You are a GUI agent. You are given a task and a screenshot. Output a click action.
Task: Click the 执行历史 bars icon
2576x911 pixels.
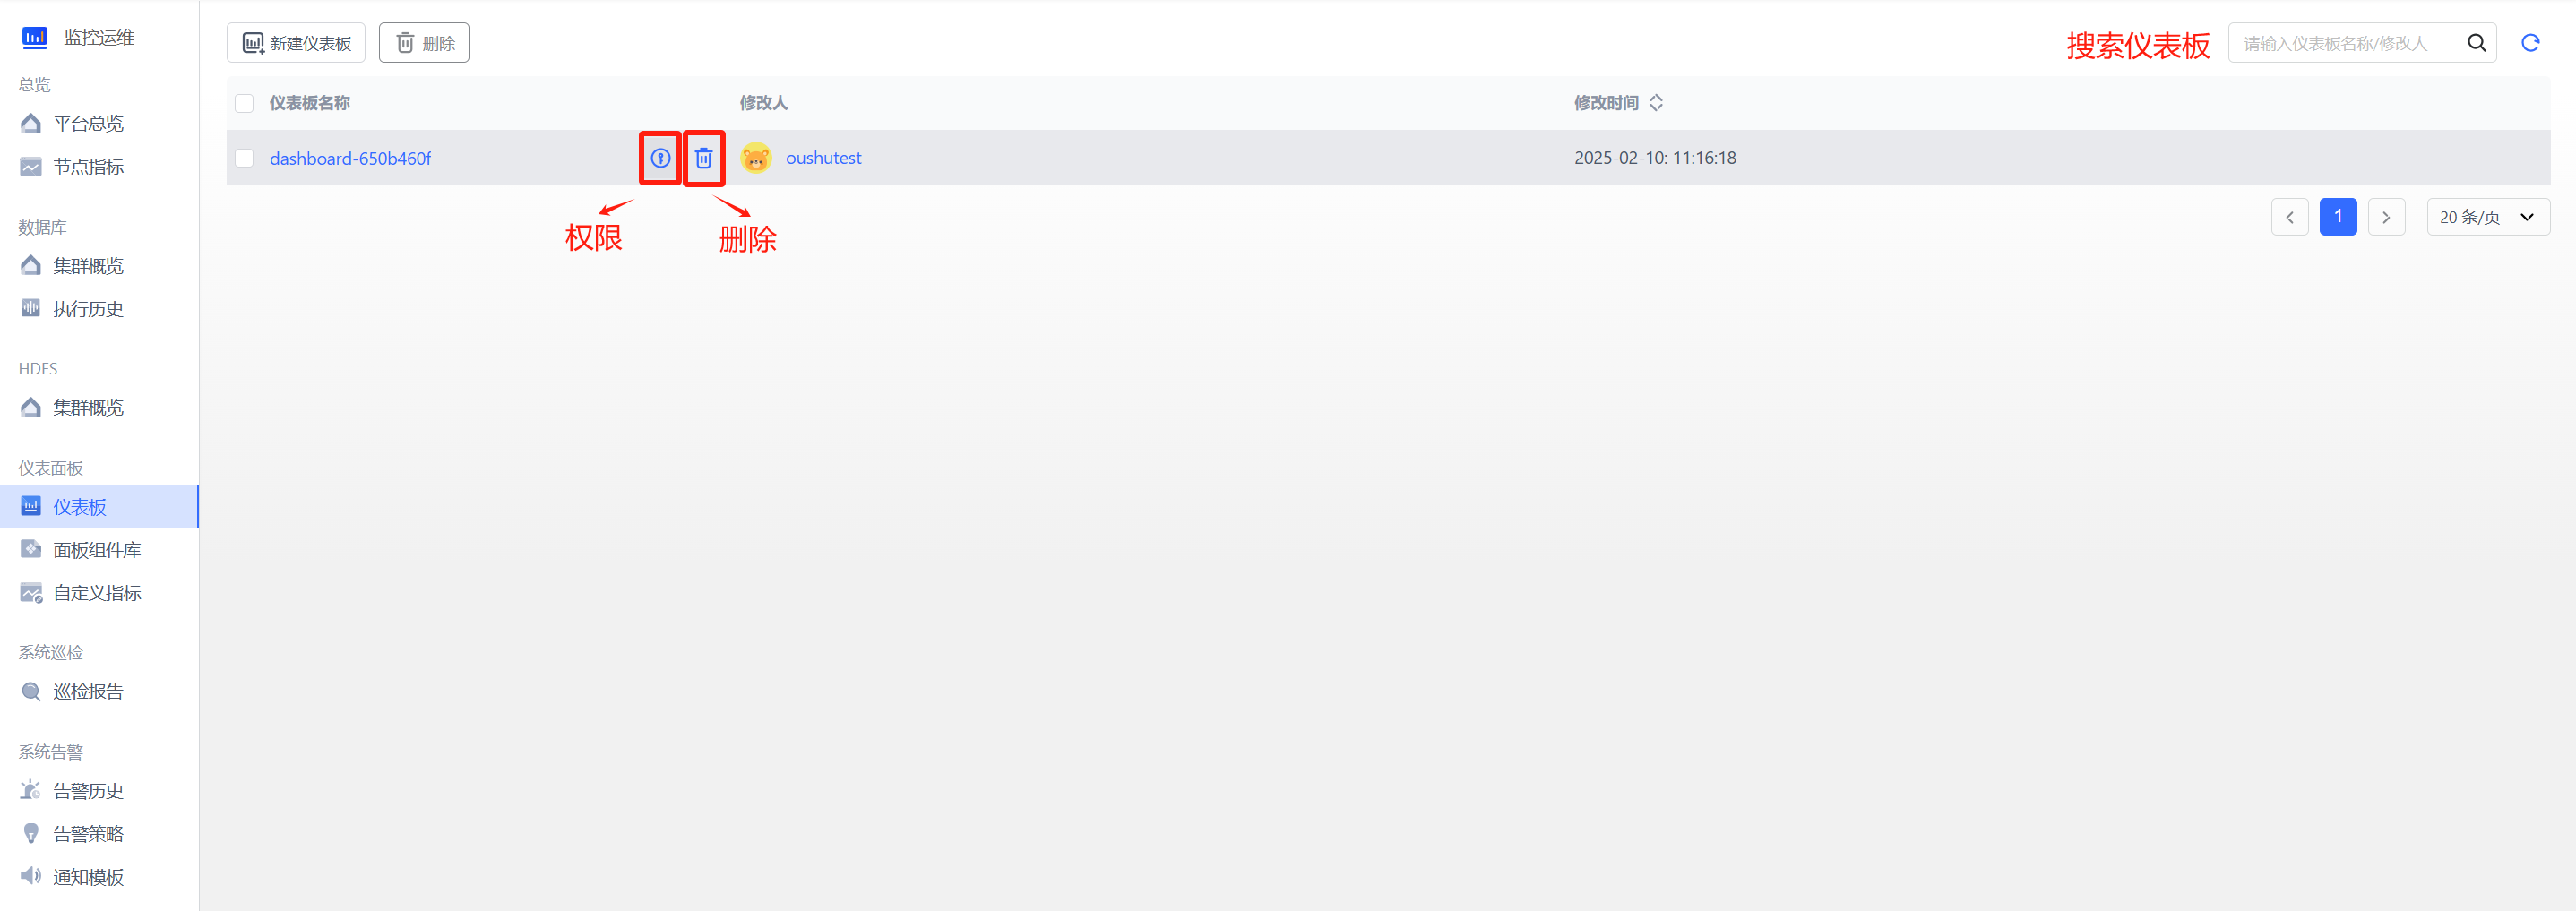(x=31, y=308)
